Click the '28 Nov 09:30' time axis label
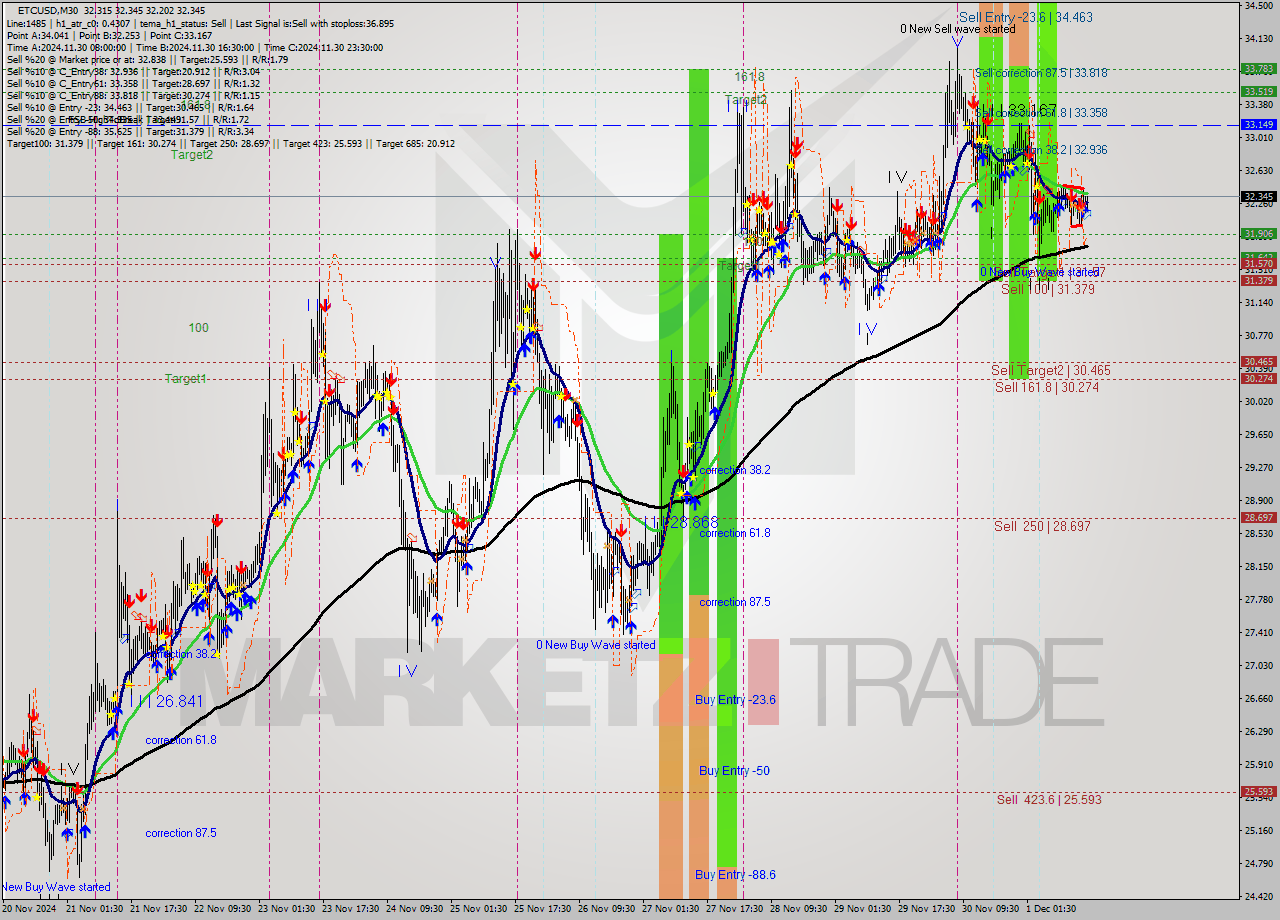 click(798, 909)
